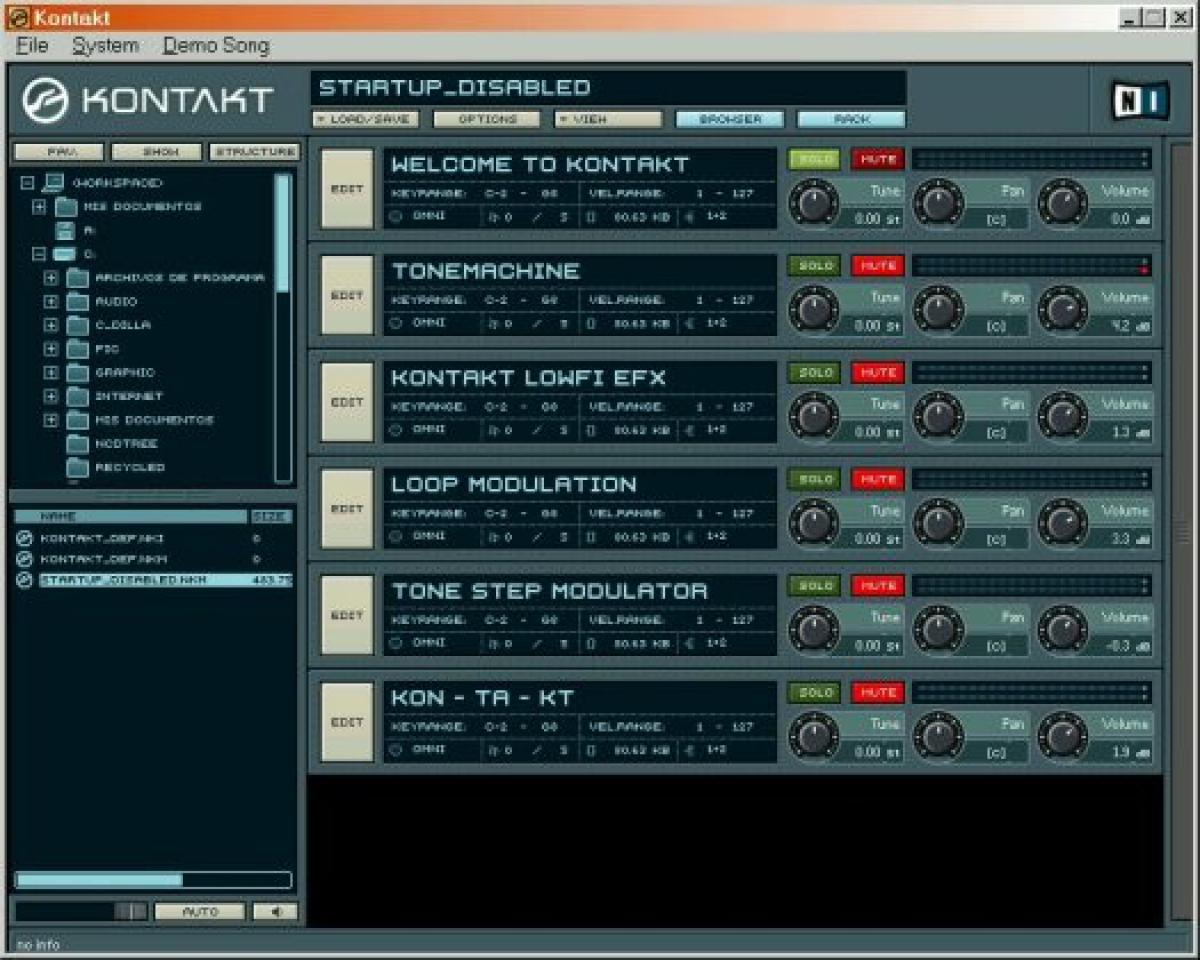Click the Recycled folder icon
Image resolution: width=1200 pixels, height=960 pixels.
click(78, 467)
